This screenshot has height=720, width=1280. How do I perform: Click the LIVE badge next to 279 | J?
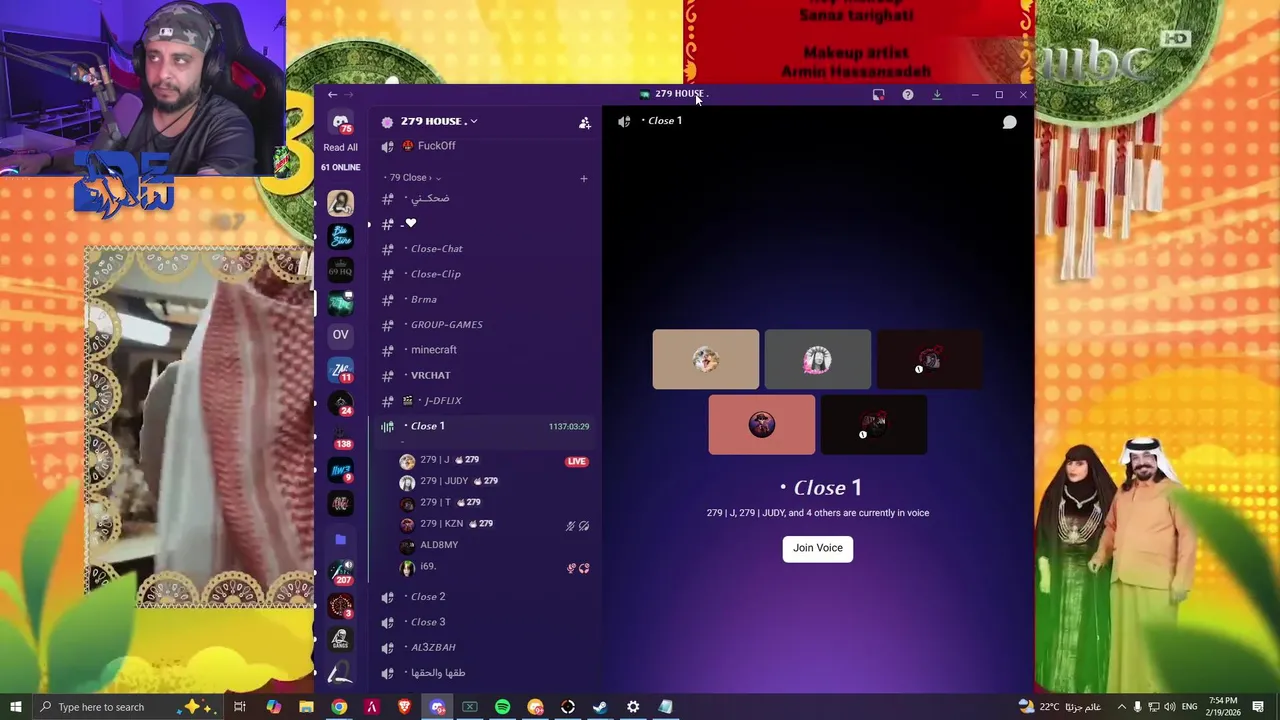pos(576,461)
